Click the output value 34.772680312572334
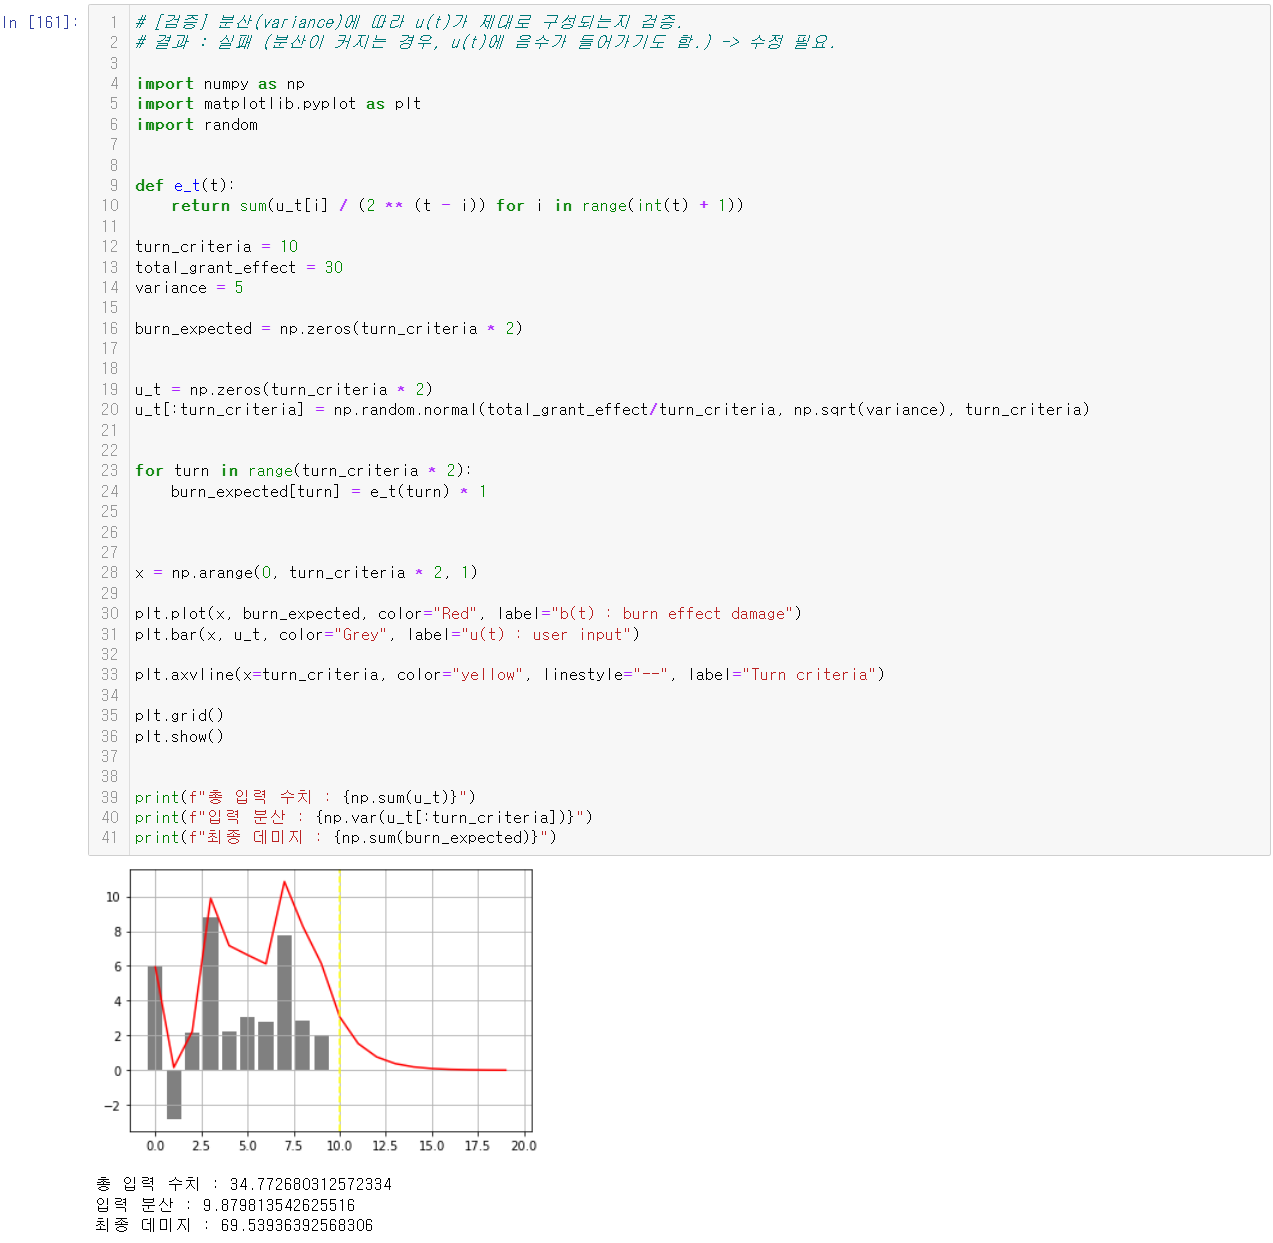The image size is (1273, 1243). (310, 1185)
